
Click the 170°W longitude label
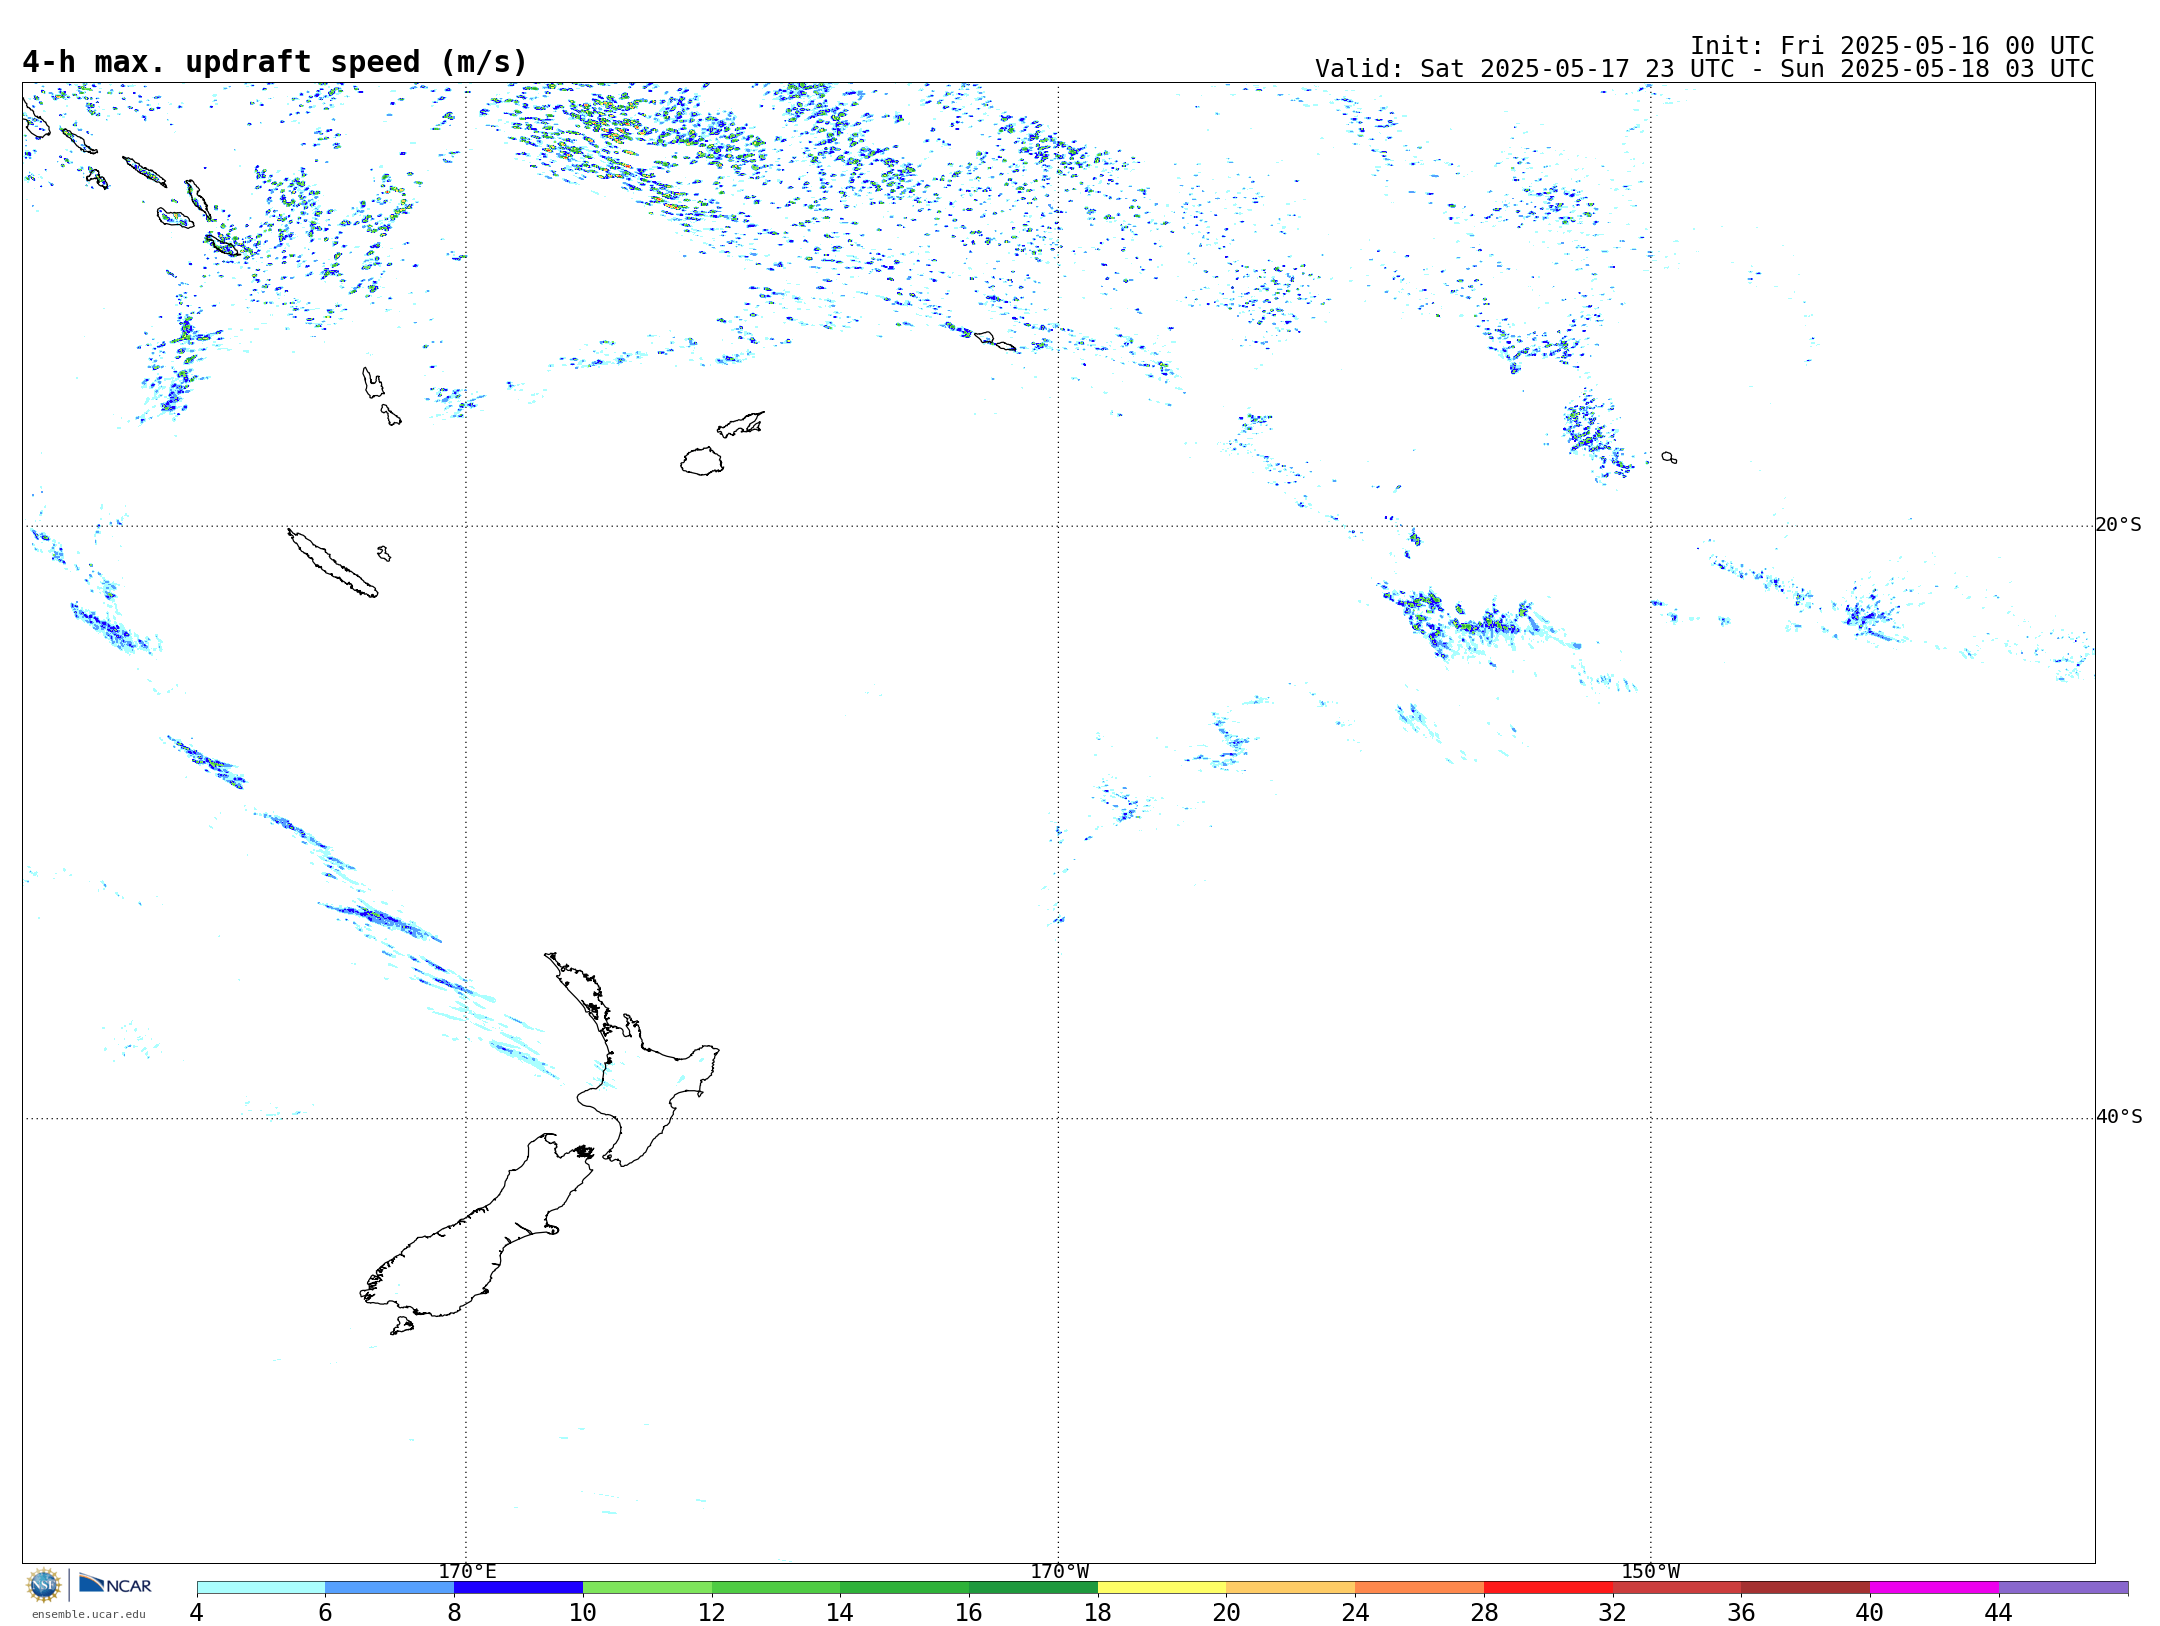[x=1059, y=1572]
